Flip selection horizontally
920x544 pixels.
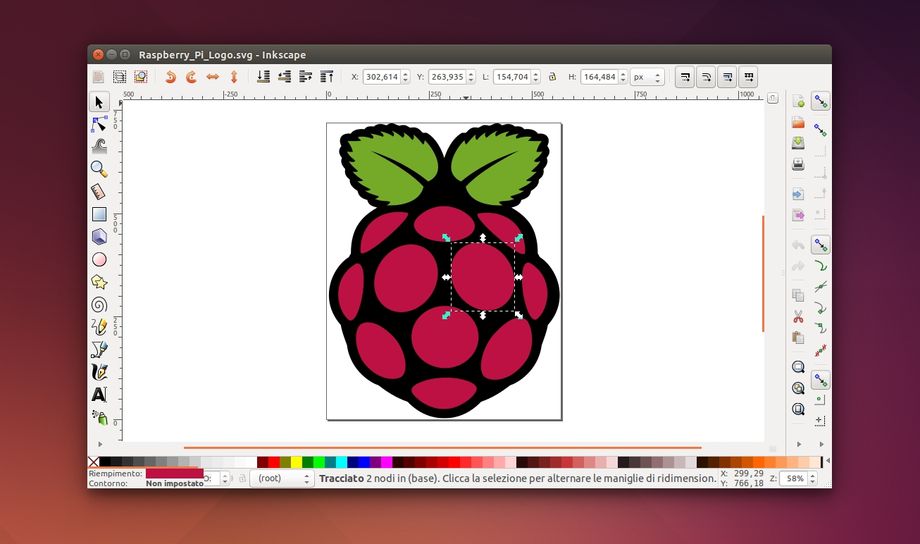212,76
